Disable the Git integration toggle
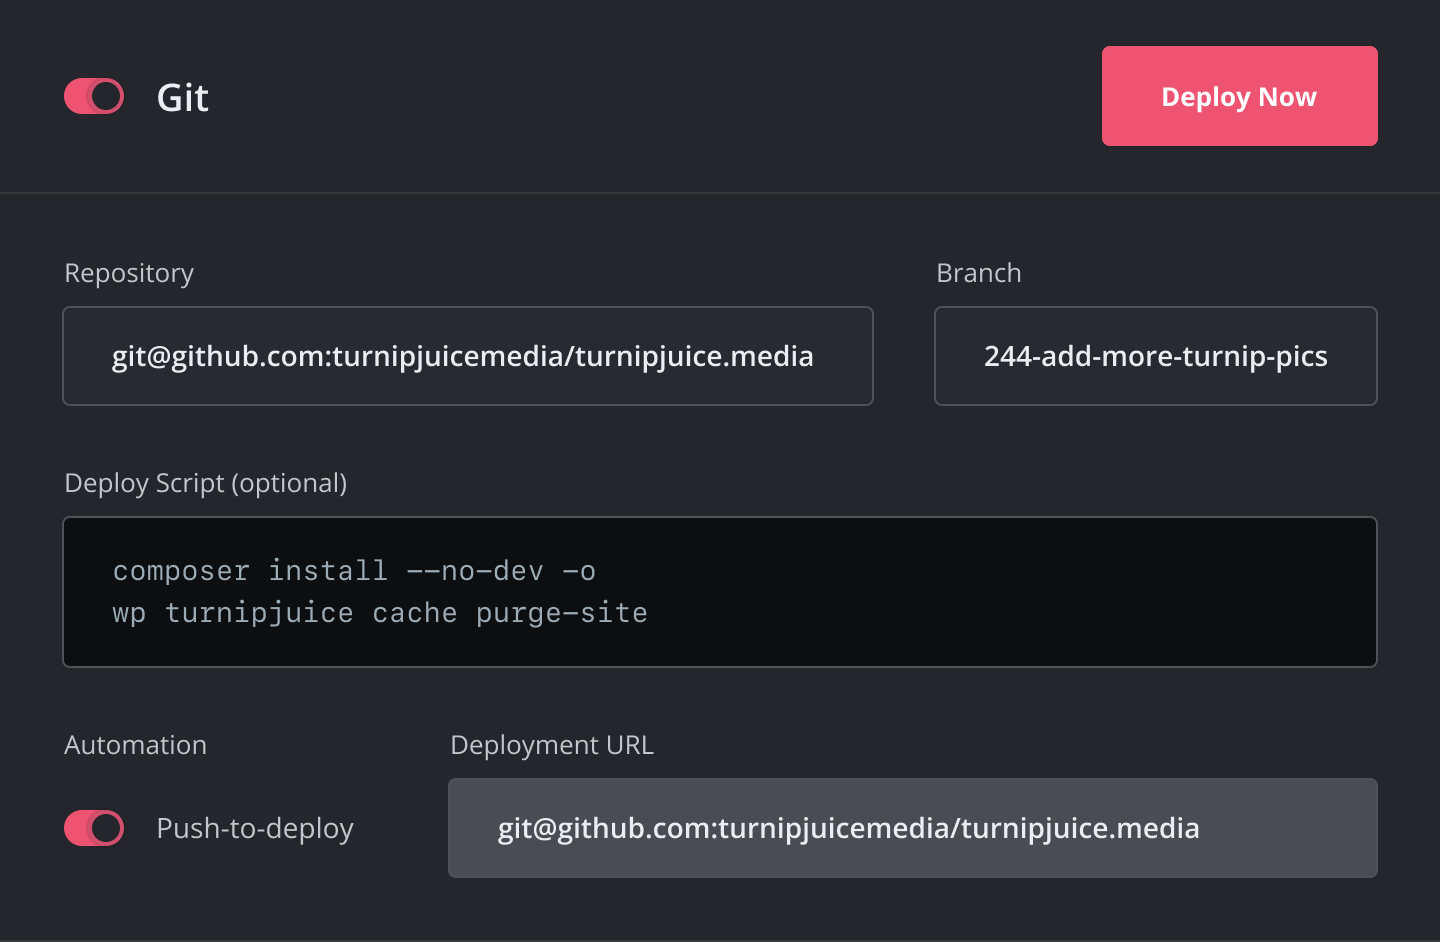 pyautogui.click(x=93, y=96)
